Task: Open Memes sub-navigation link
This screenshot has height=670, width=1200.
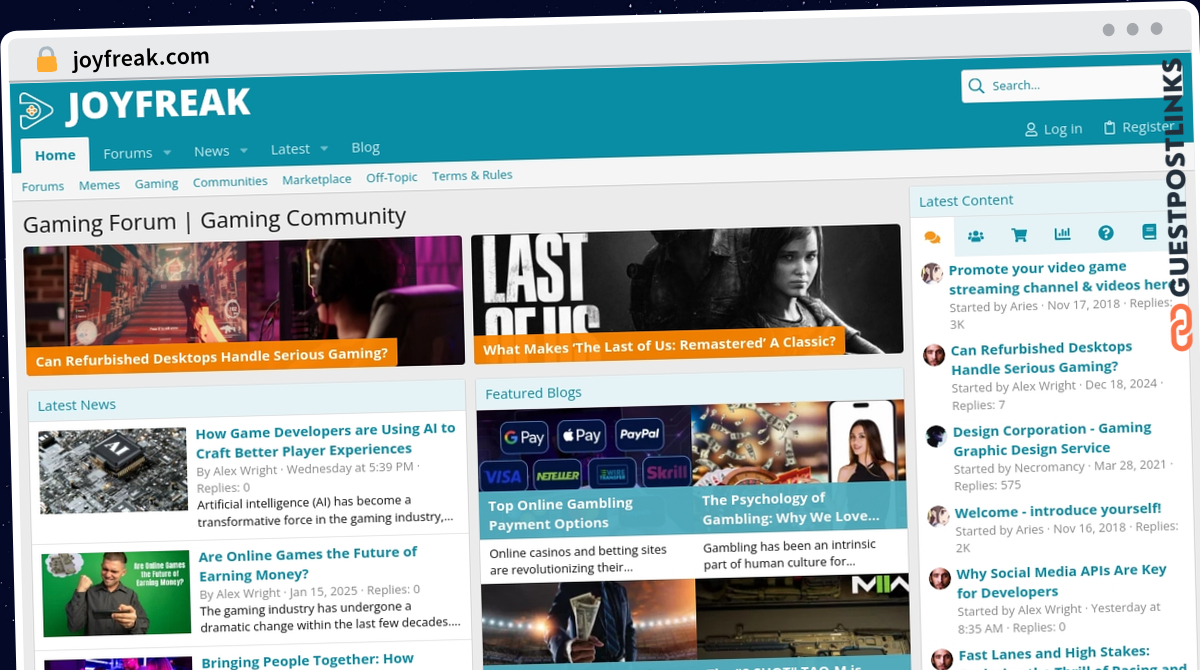Action: (99, 185)
